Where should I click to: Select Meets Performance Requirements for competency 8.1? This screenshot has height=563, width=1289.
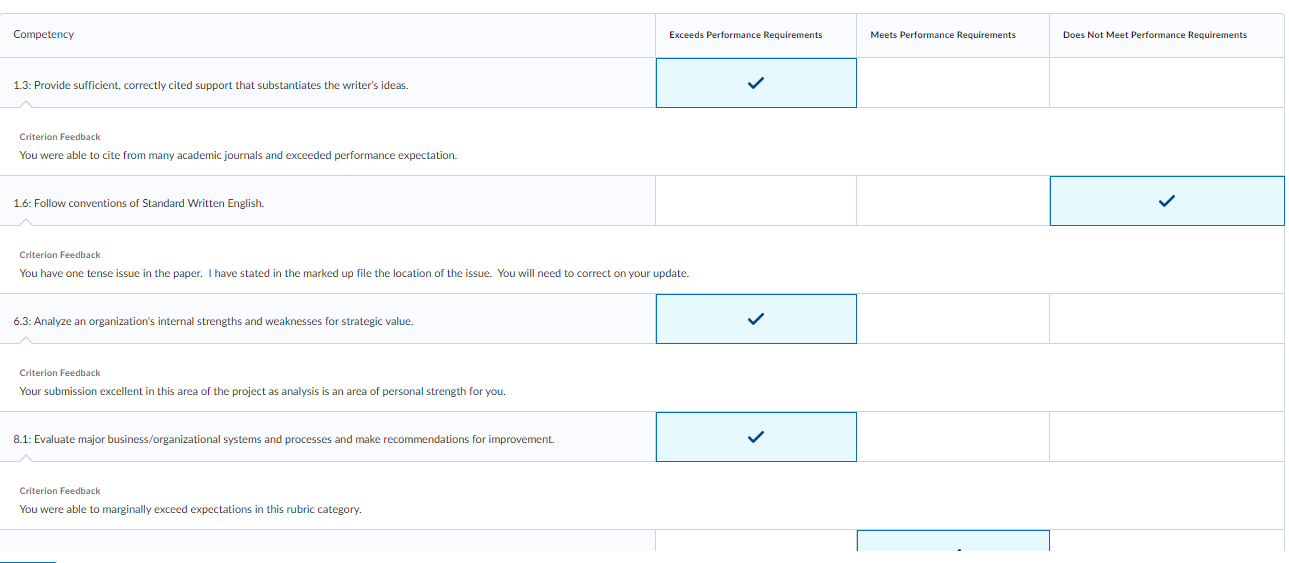pyautogui.click(x=952, y=437)
